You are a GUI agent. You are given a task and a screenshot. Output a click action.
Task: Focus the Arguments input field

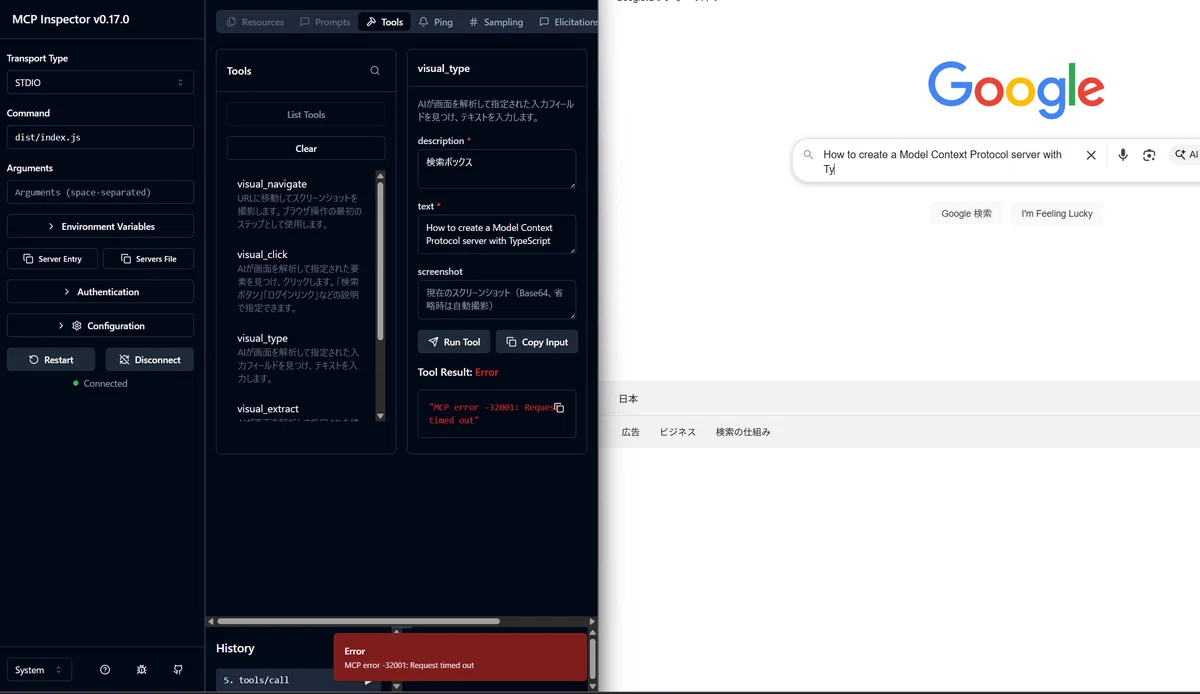click(x=100, y=192)
